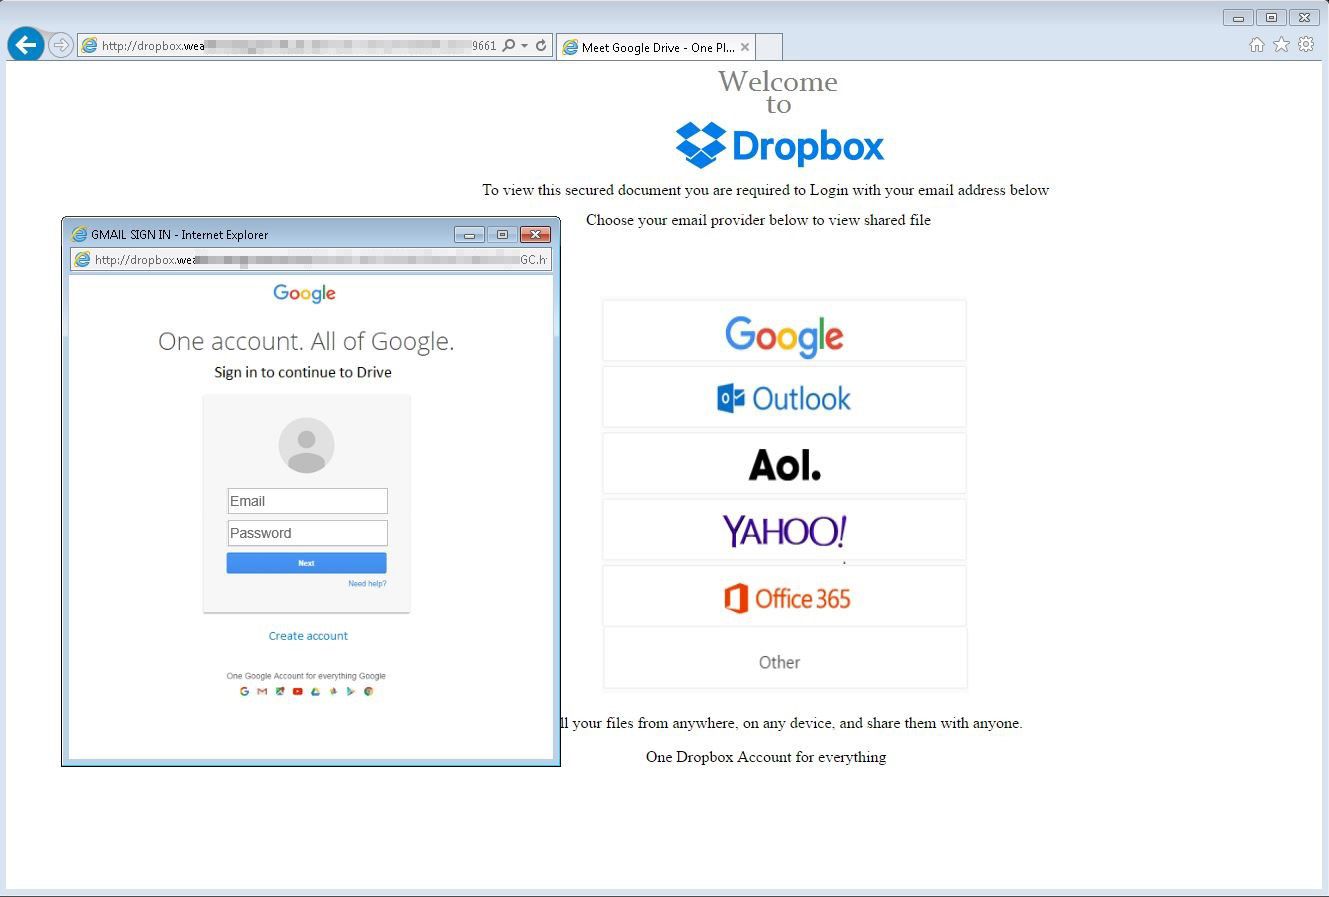
Task: Minimize the GMAIL SIGN IN popup window
Action: (470, 235)
